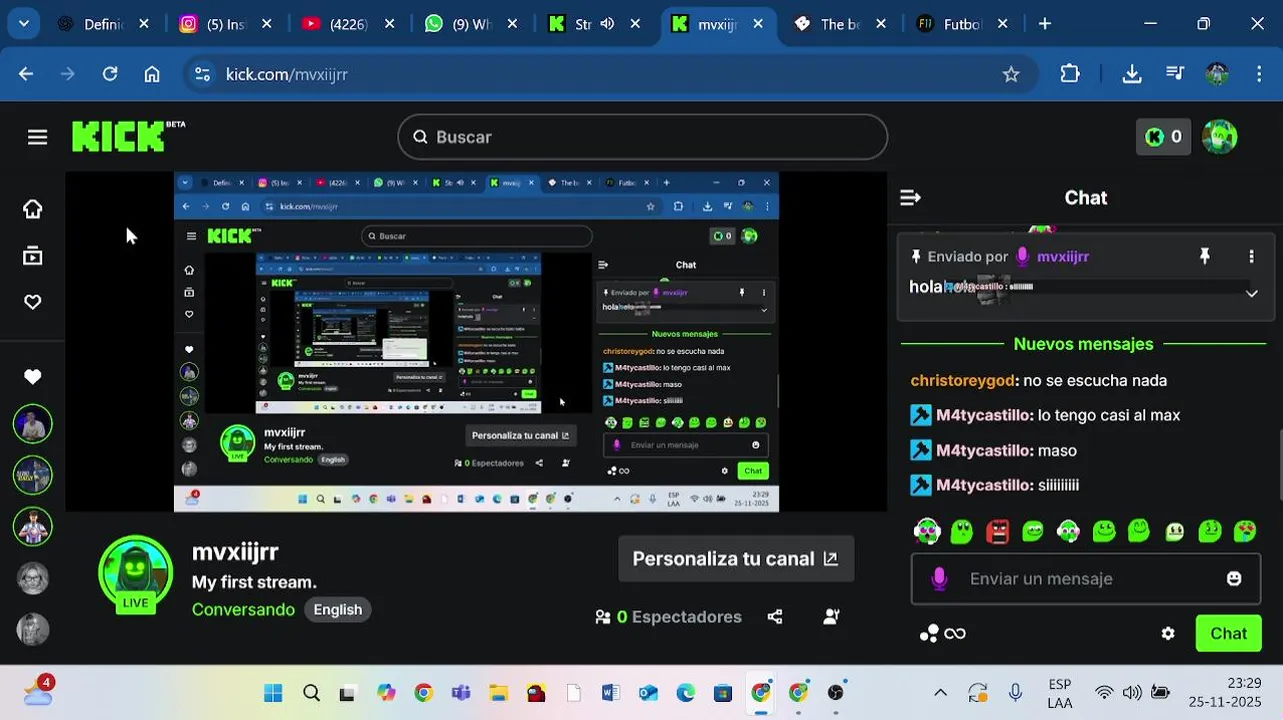Image resolution: width=1283 pixels, height=720 pixels.
Task: Show hidden tray icons chevron
Action: tap(940, 693)
